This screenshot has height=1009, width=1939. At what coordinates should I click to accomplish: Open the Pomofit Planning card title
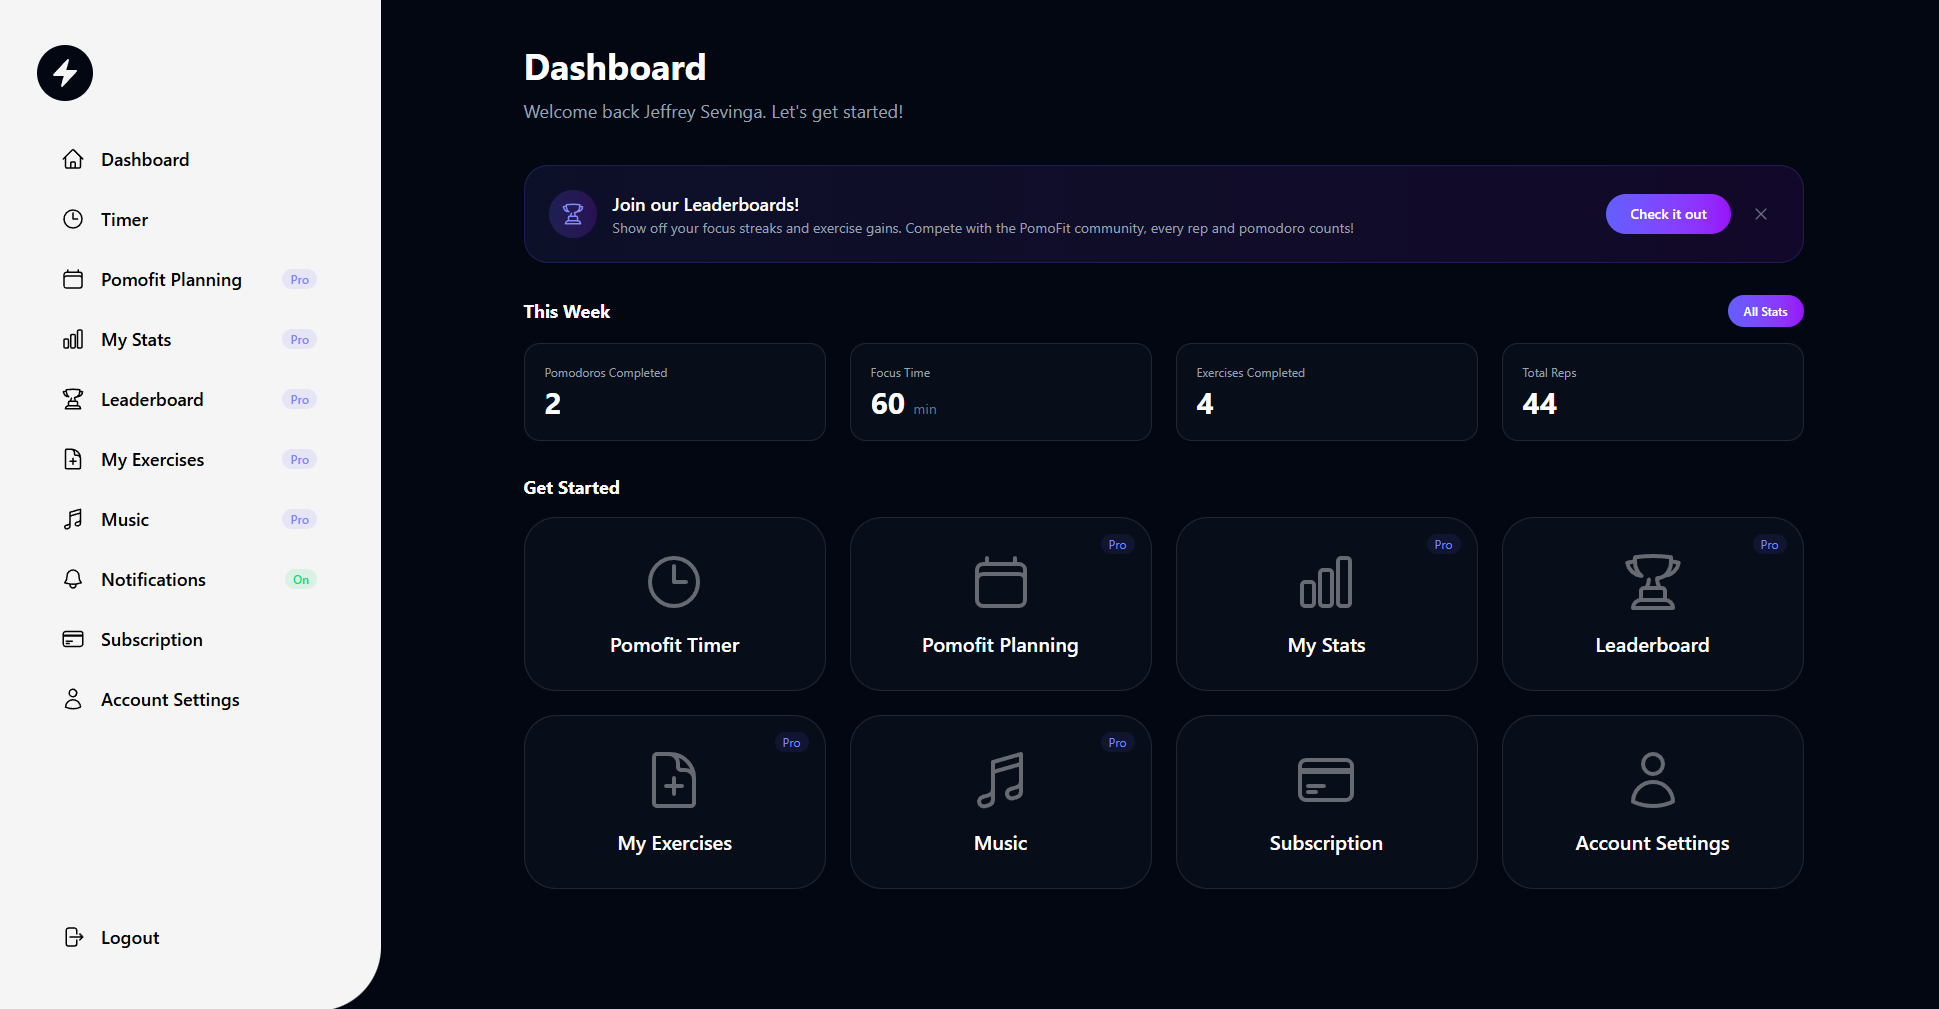[1000, 645]
